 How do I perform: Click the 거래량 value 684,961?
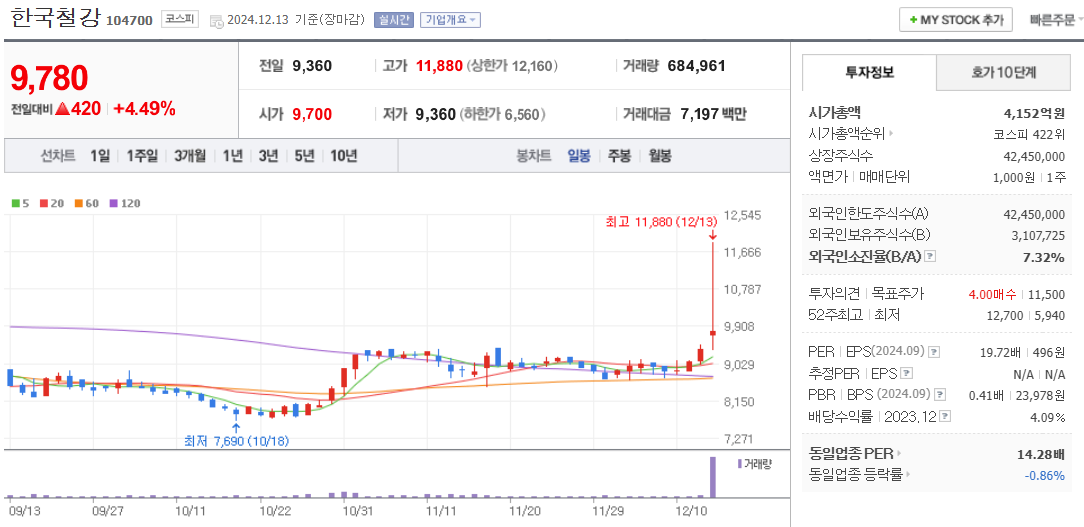point(696,66)
